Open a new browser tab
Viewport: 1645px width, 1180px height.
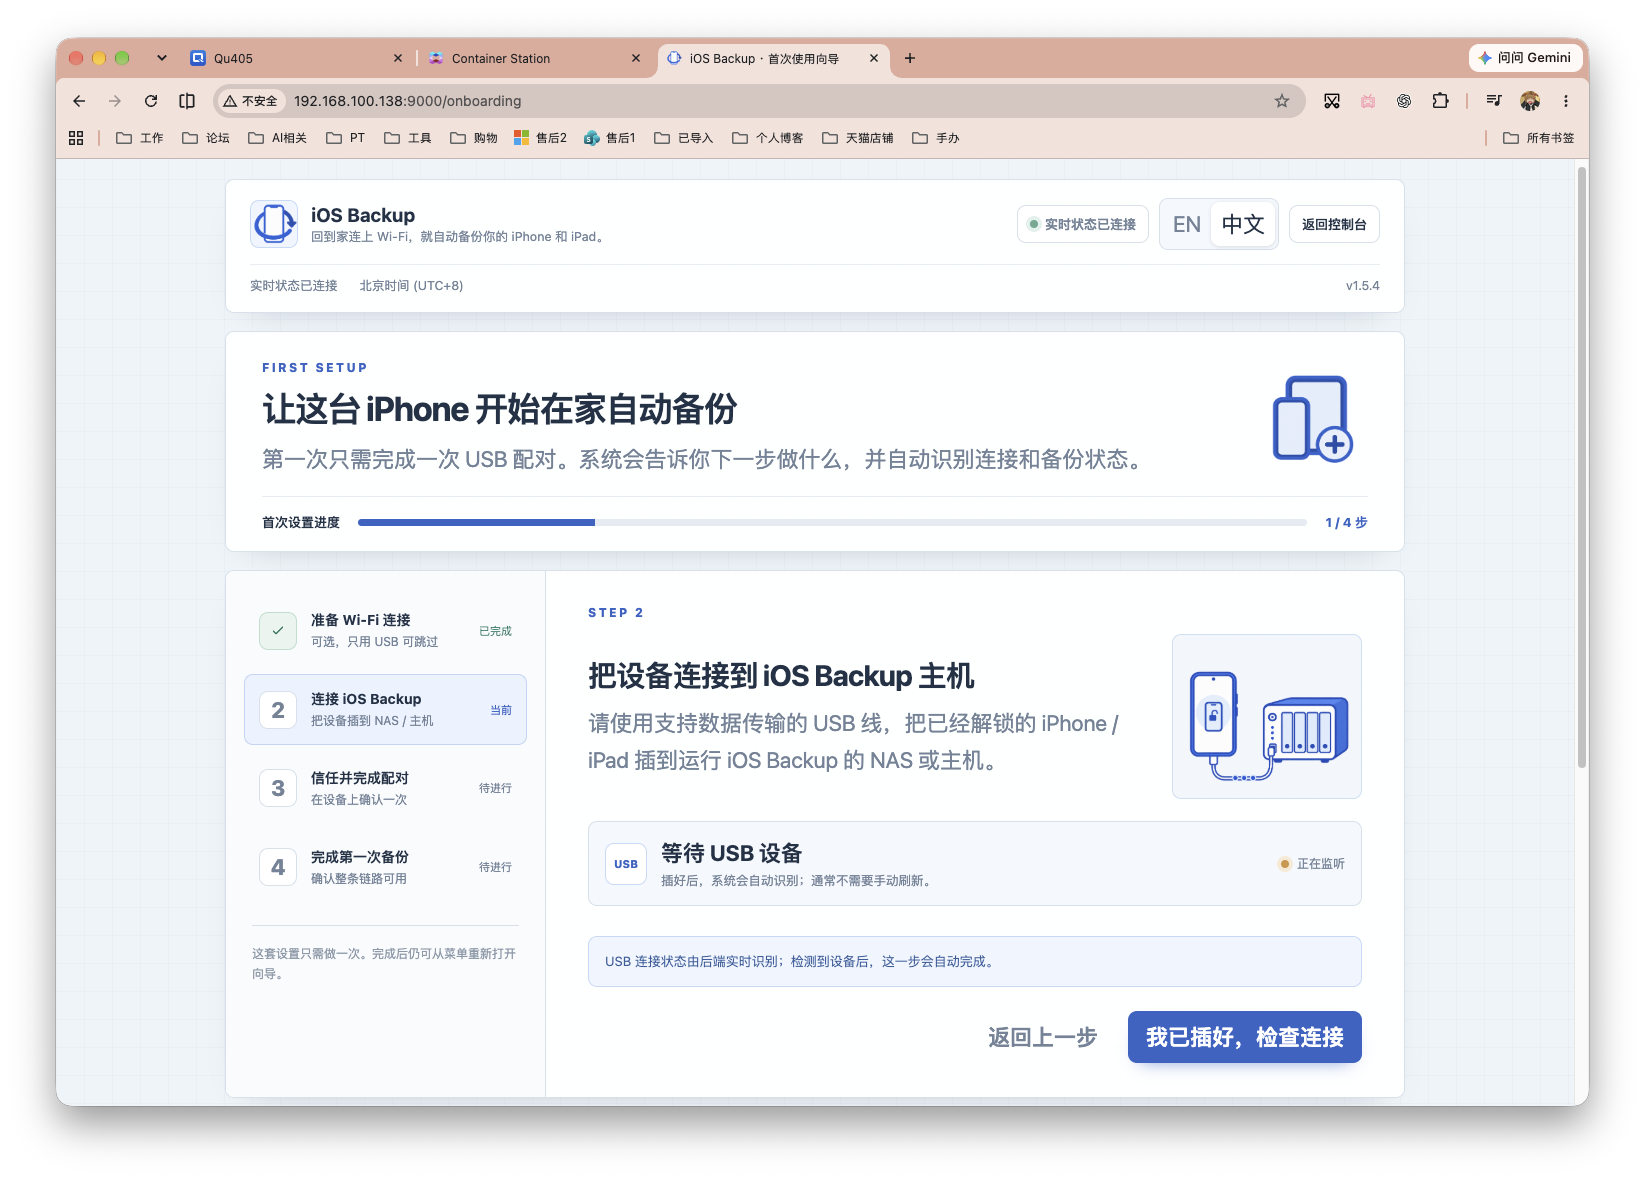[910, 58]
